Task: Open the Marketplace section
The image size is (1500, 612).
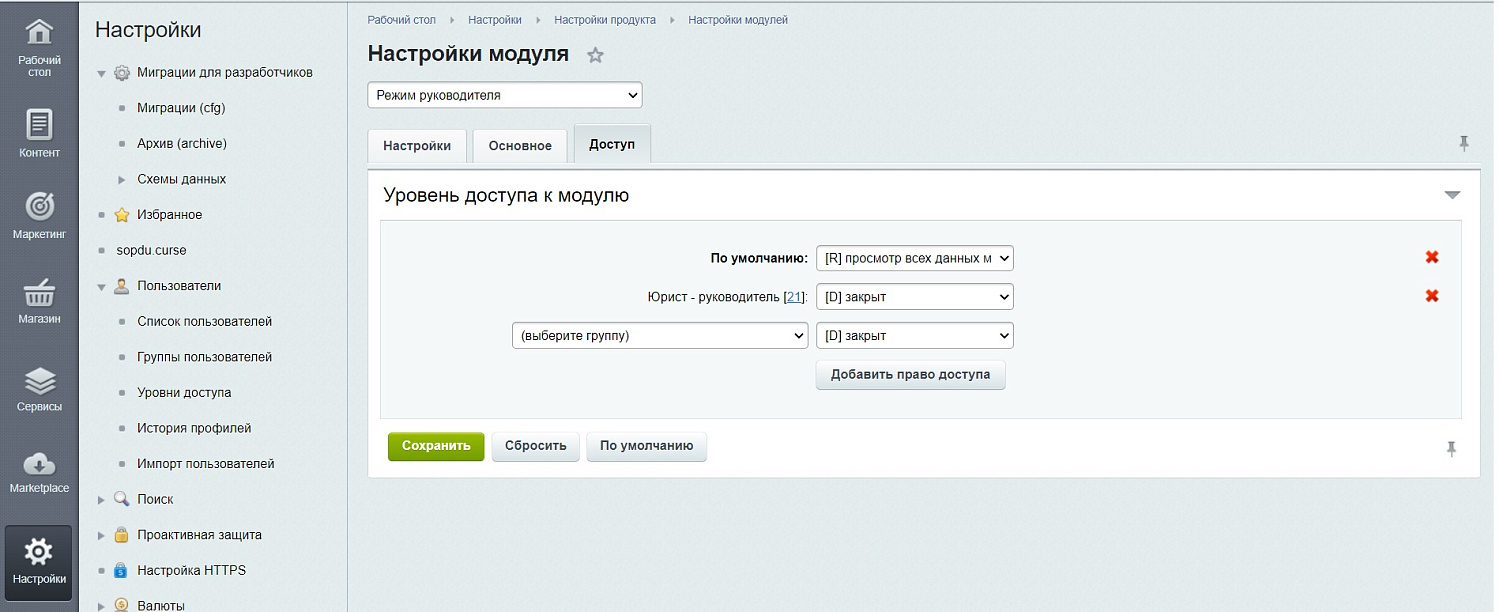Action: click(39, 470)
